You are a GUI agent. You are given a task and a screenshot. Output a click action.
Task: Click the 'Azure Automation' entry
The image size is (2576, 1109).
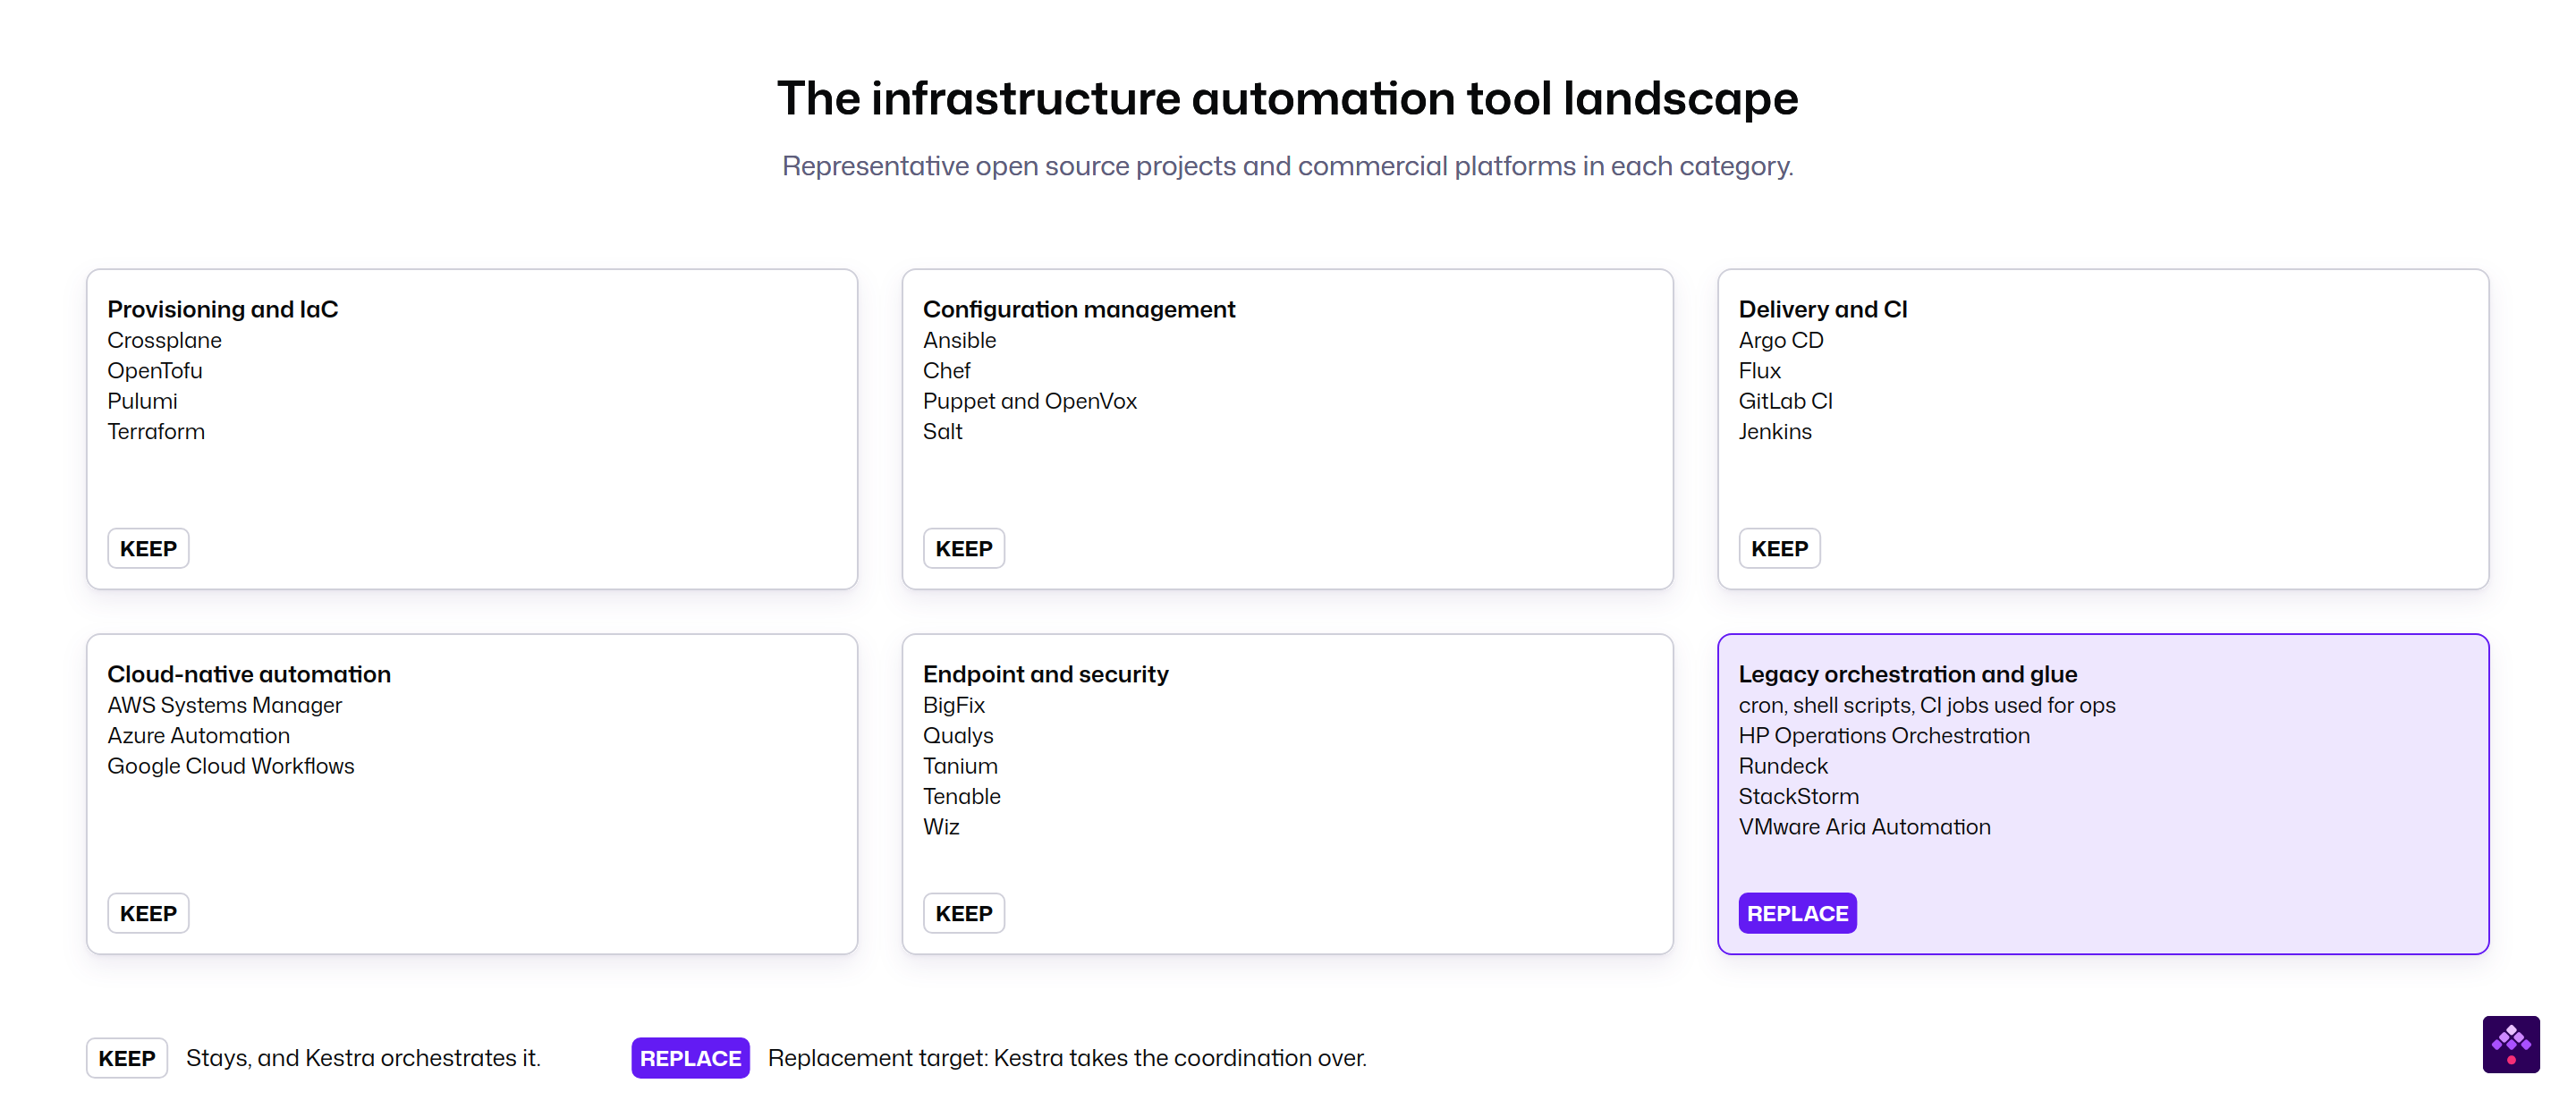tap(199, 736)
